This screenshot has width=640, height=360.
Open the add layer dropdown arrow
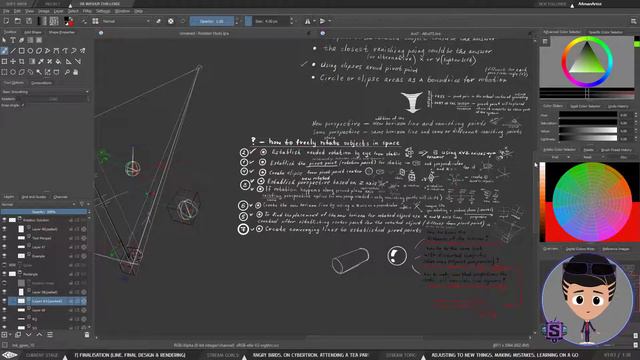click(10, 335)
